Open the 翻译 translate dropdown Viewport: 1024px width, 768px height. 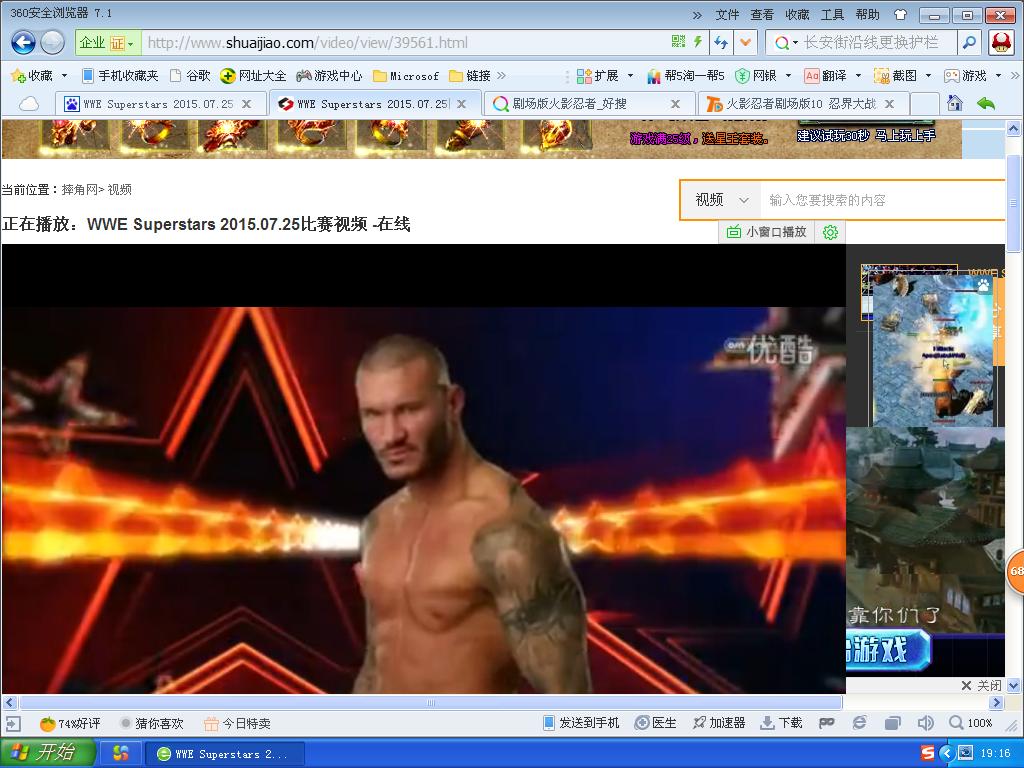833,76
